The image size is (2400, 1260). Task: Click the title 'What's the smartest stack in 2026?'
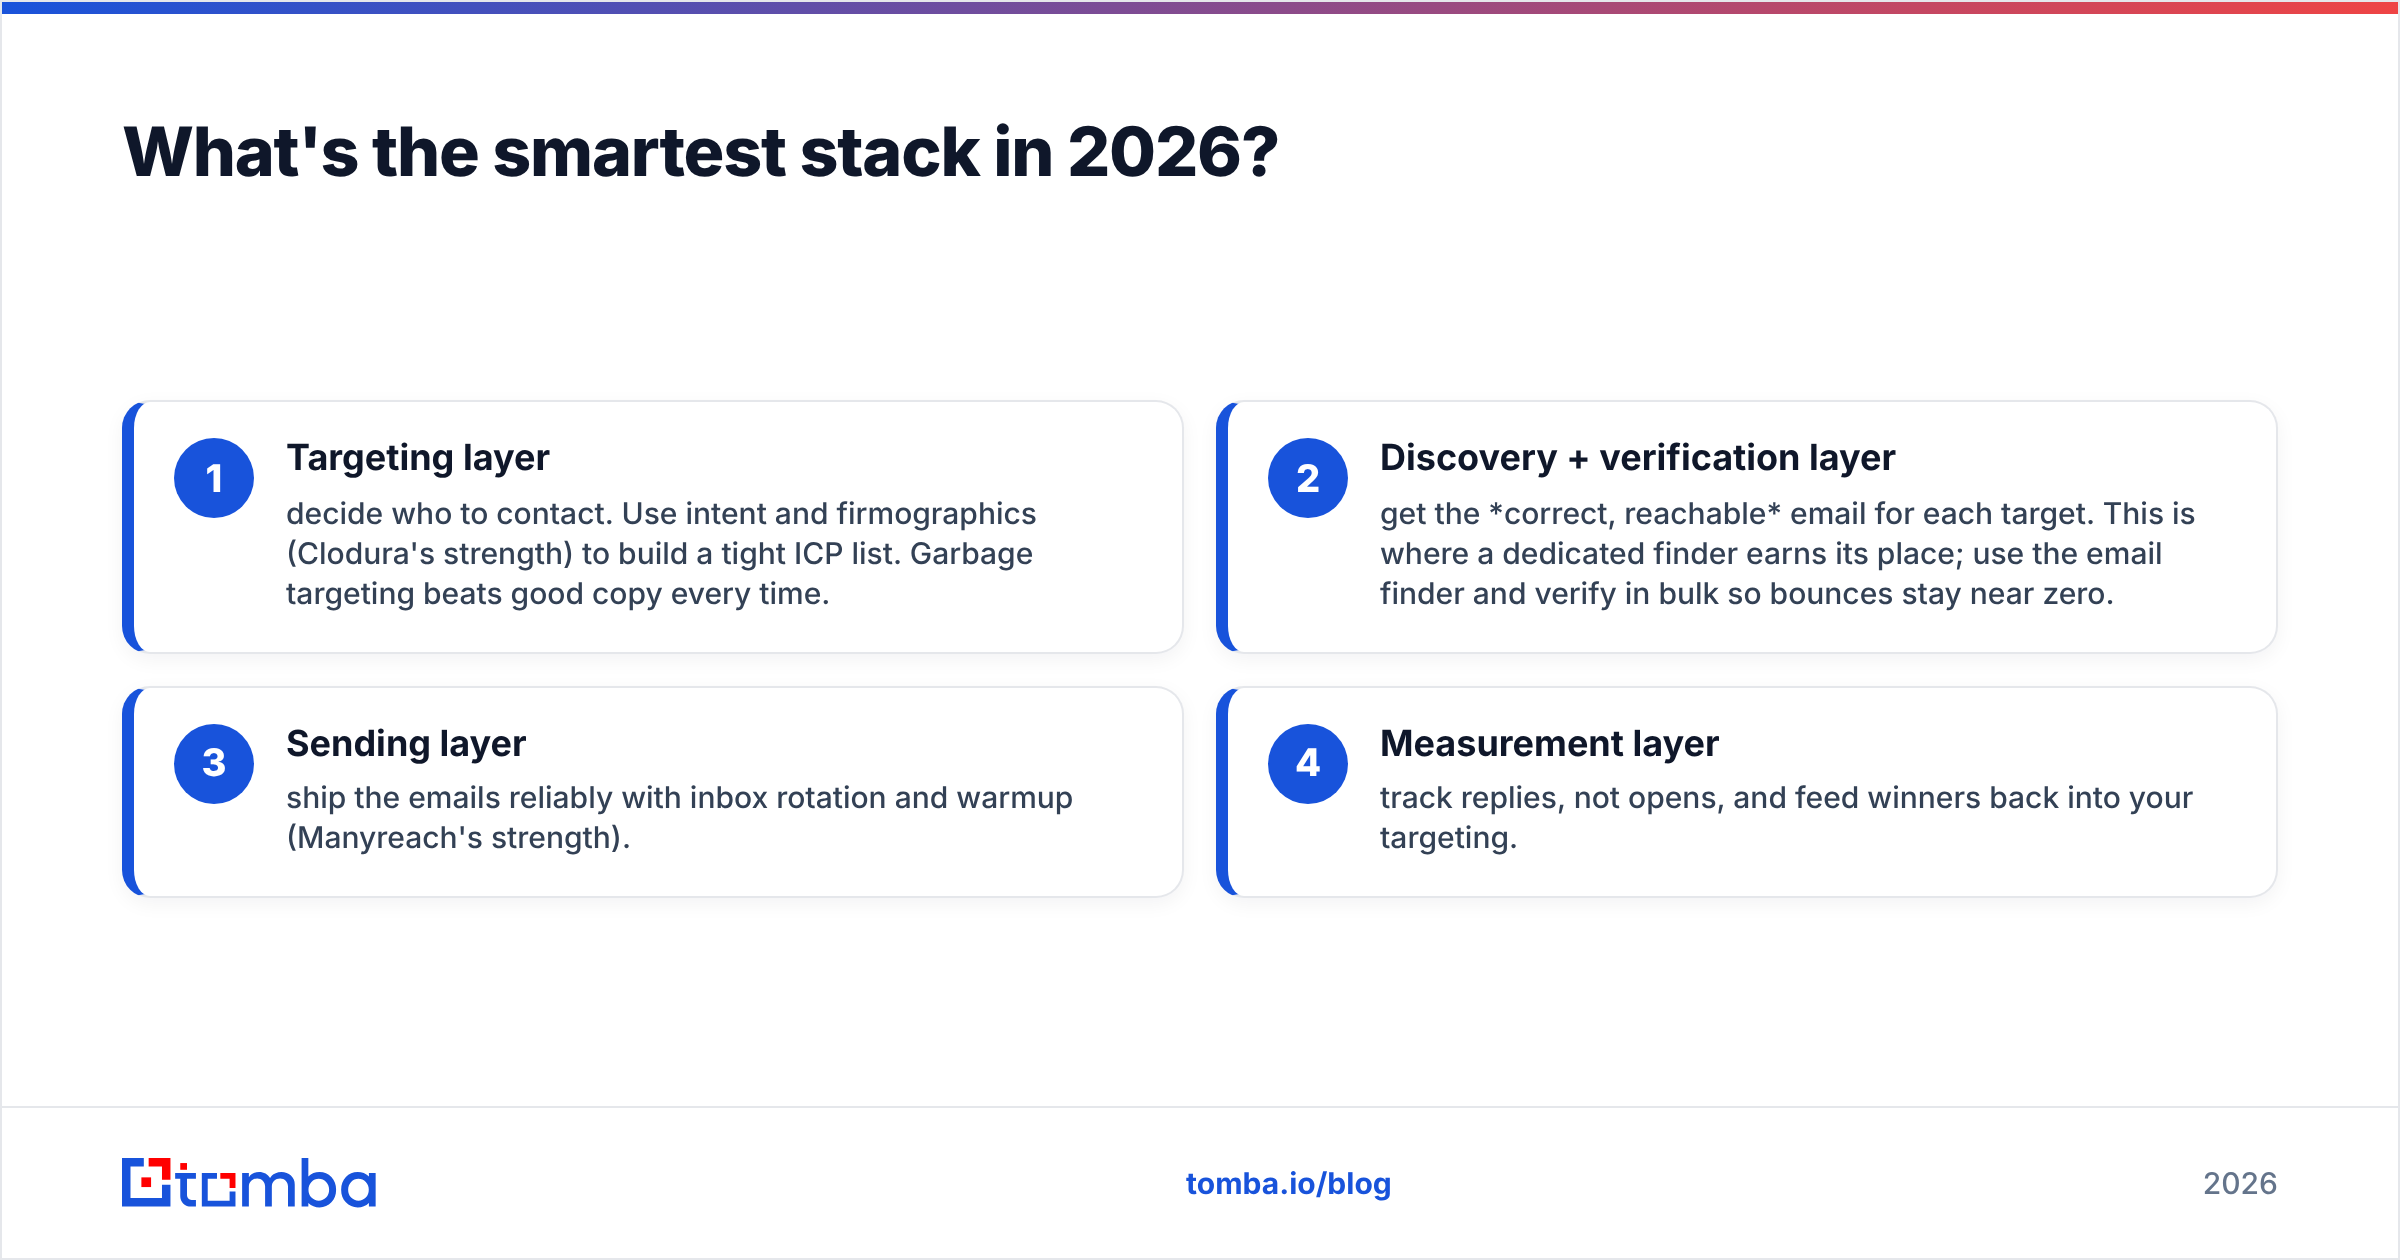[x=701, y=153]
